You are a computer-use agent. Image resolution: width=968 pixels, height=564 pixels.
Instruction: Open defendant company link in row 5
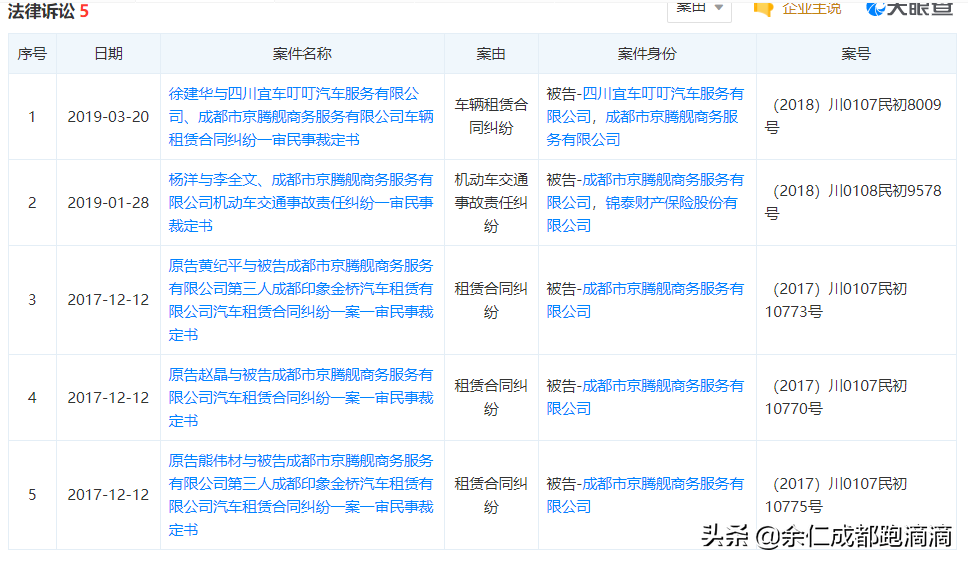(645, 496)
